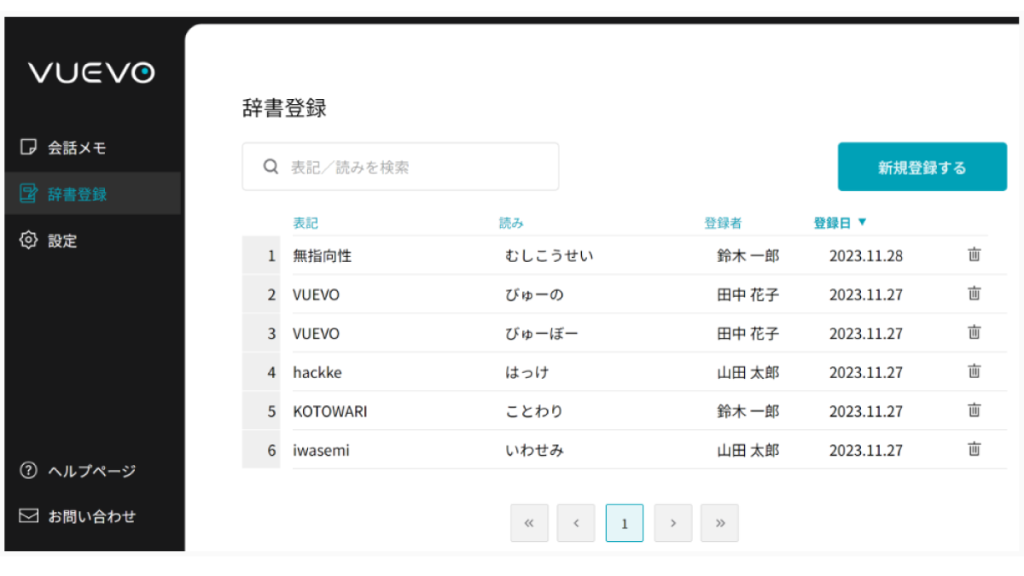The image size is (1024, 576).
Task: Open 会話メモ in the sidebar
Action: (x=76, y=148)
